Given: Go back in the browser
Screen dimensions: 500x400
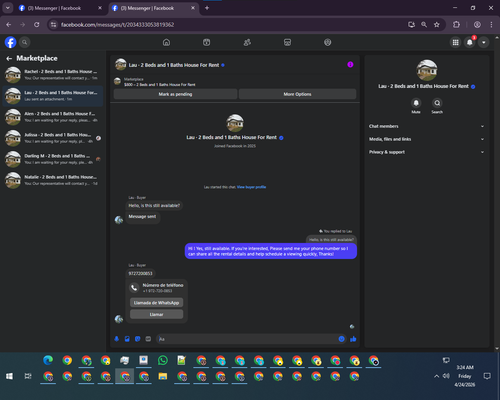Looking at the screenshot, I should pos(9,25).
